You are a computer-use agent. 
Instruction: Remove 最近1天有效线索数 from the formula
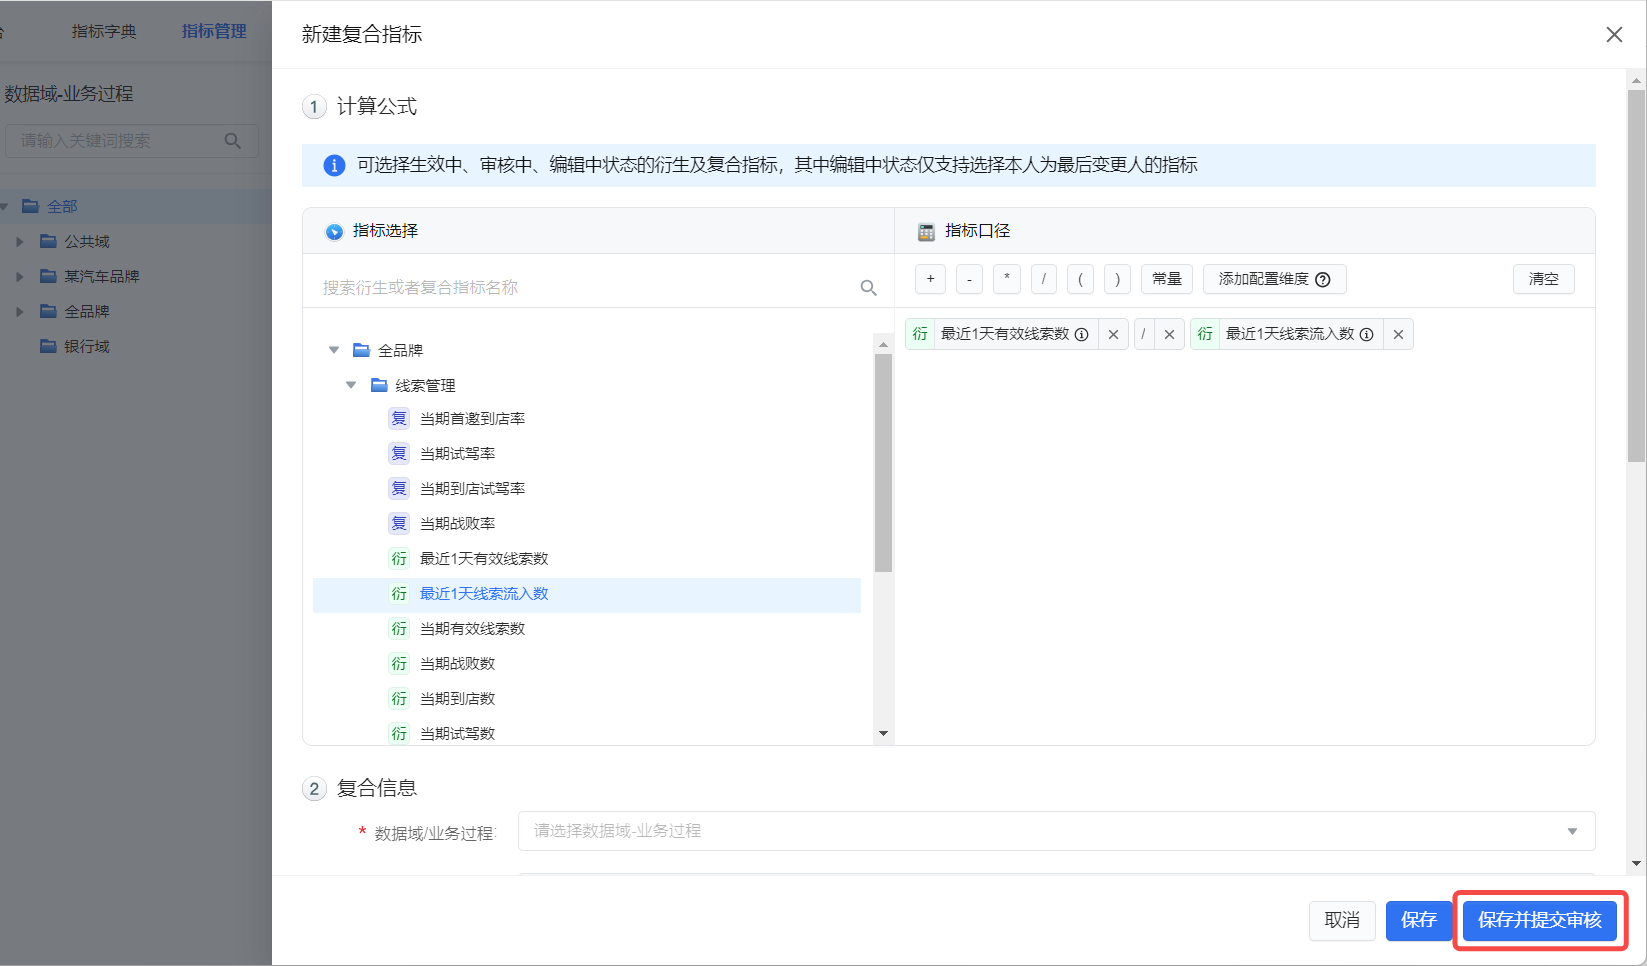click(x=1113, y=334)
